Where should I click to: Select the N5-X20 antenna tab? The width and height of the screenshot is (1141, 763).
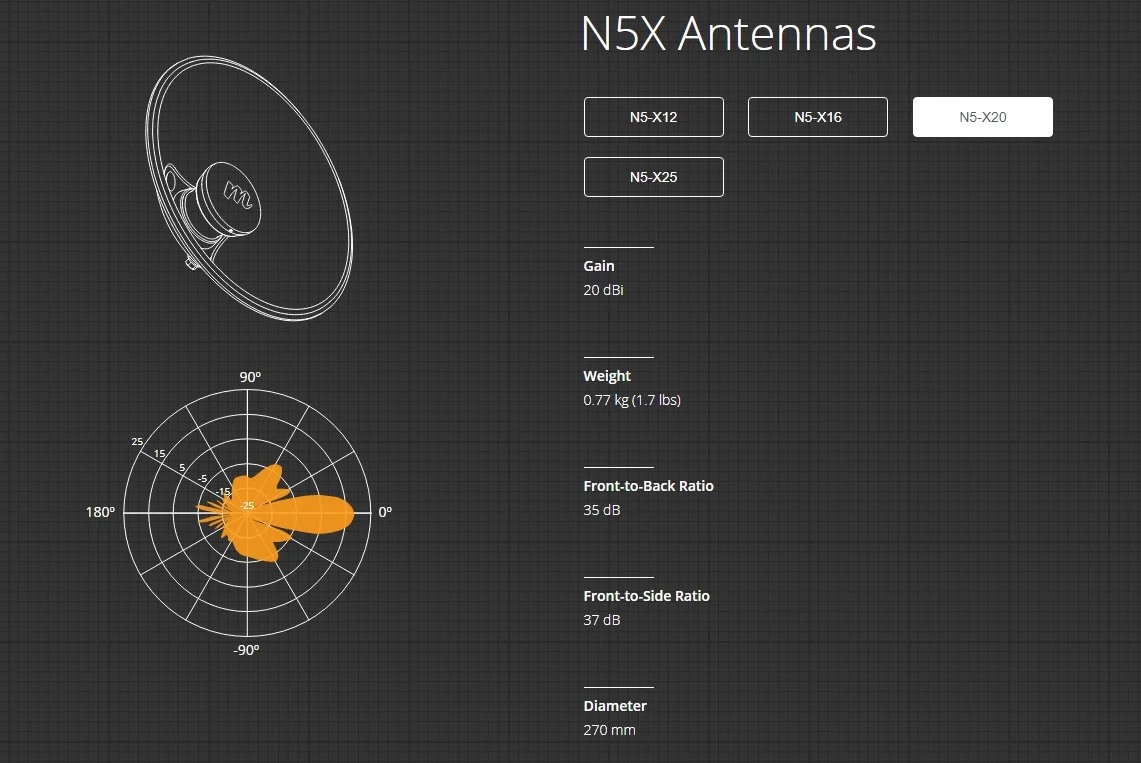(983, 117)
